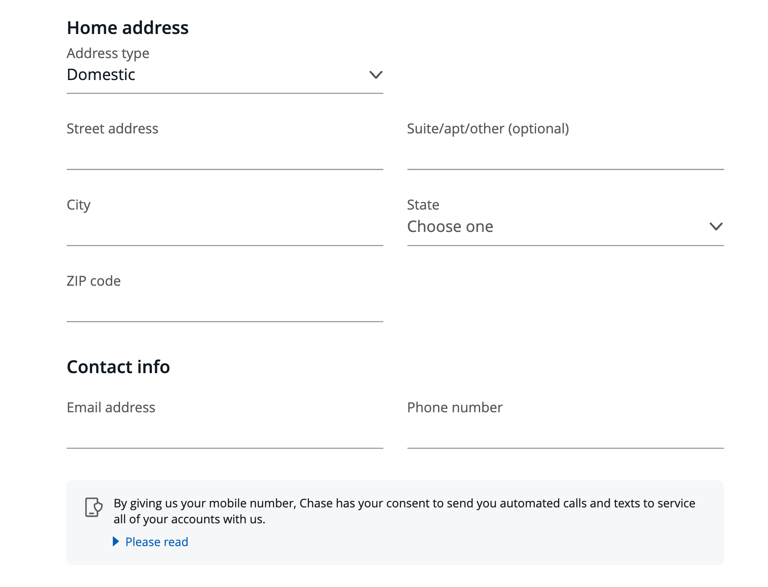Image resolution: width=768 pixels, height=587 pixels.
Task: Click the State field label
Action: coord(423,204)
